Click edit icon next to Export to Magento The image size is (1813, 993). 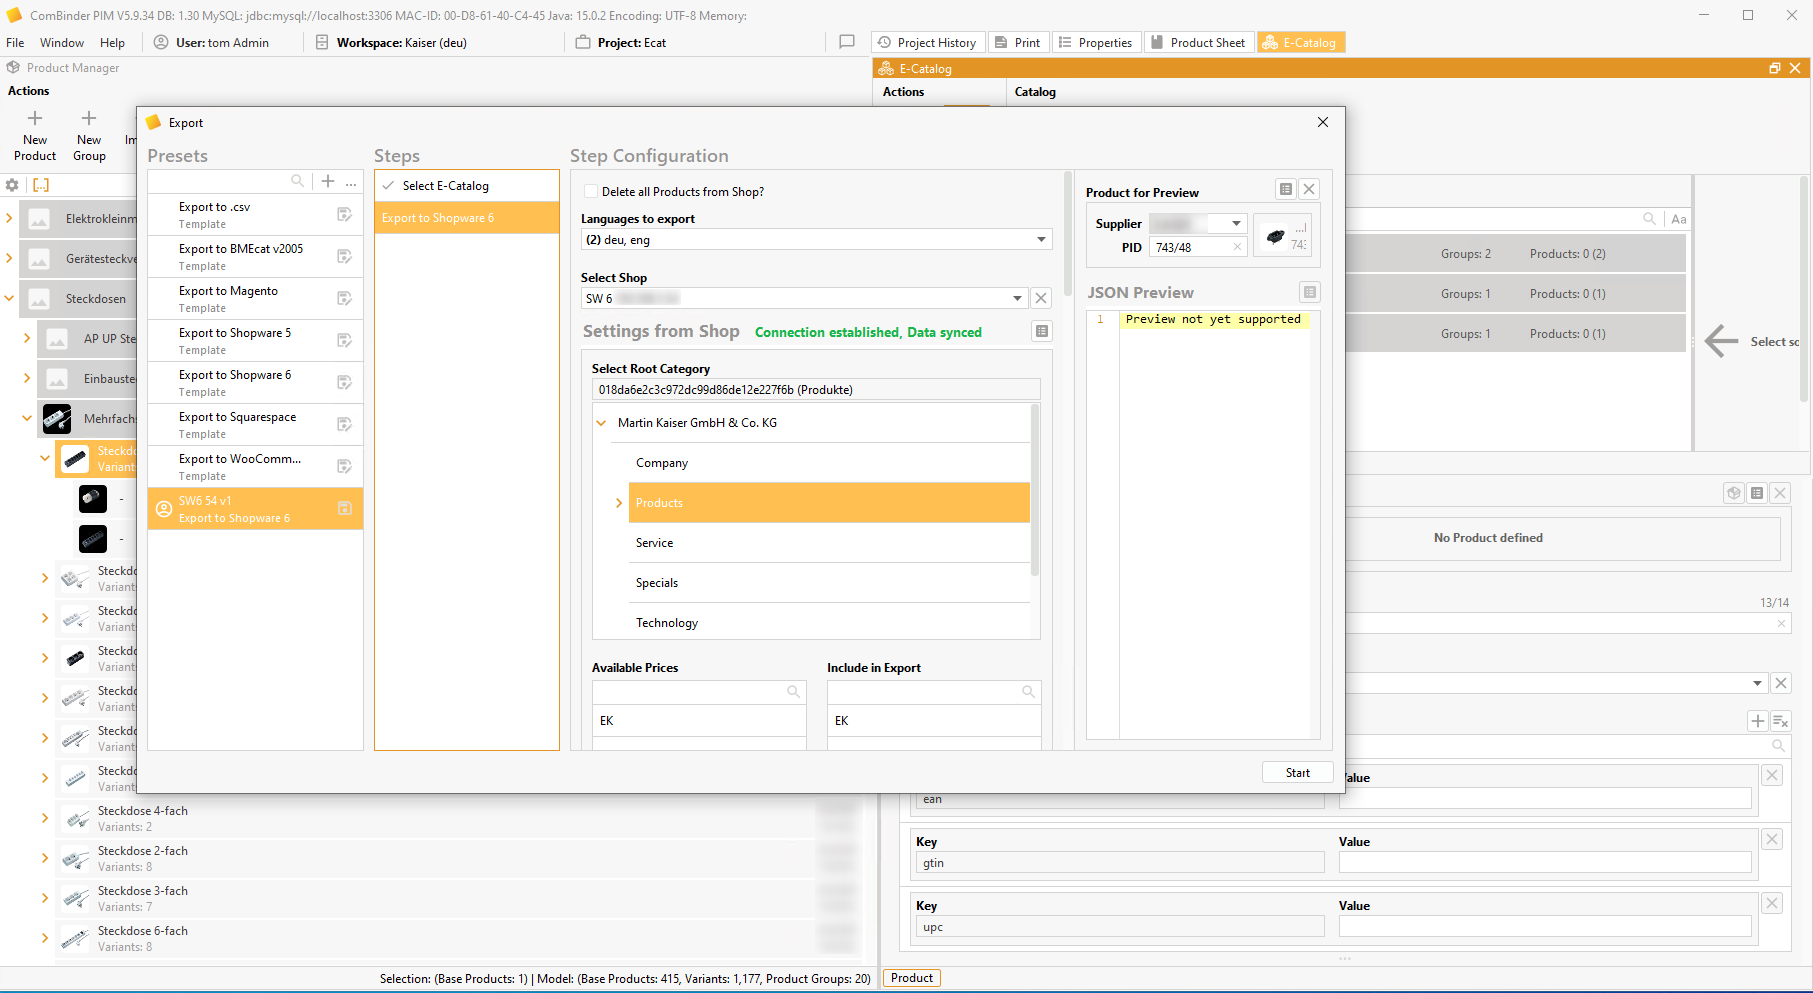point(344,298)
